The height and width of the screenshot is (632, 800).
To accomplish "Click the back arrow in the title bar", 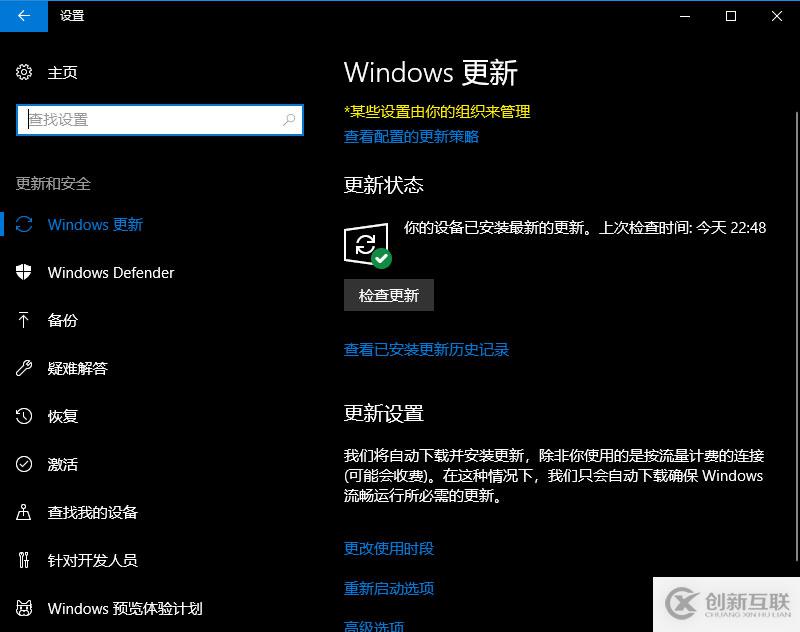I will pyautogui.click(x=22, y=16).
